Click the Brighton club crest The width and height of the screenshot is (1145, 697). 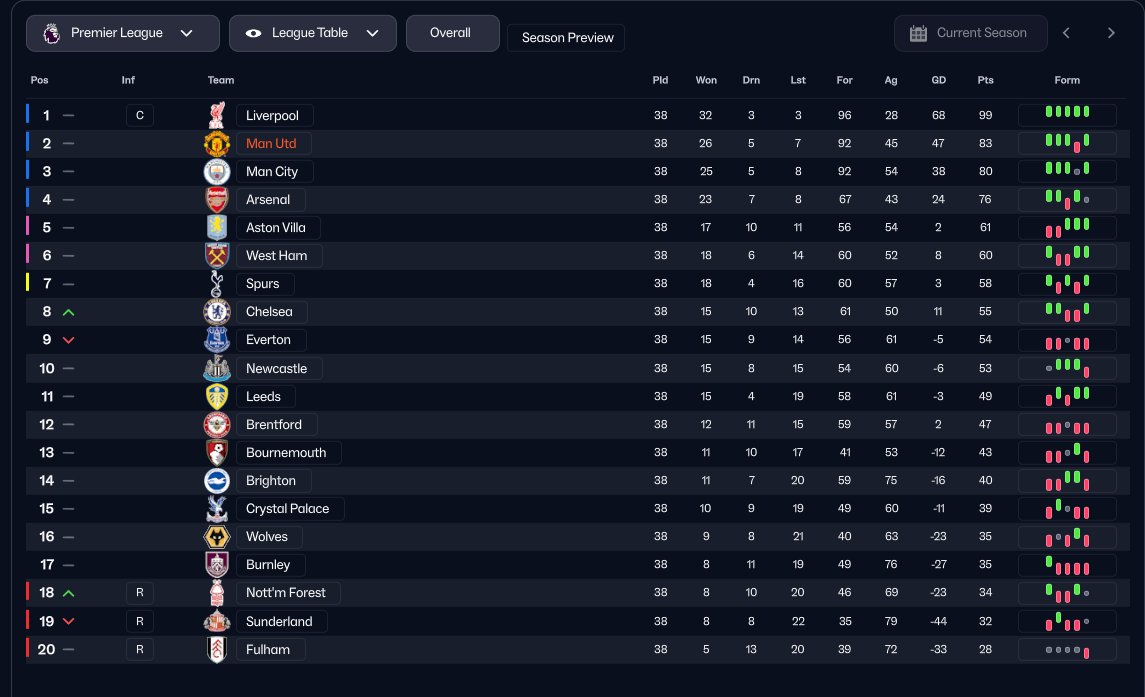[217, 481]
